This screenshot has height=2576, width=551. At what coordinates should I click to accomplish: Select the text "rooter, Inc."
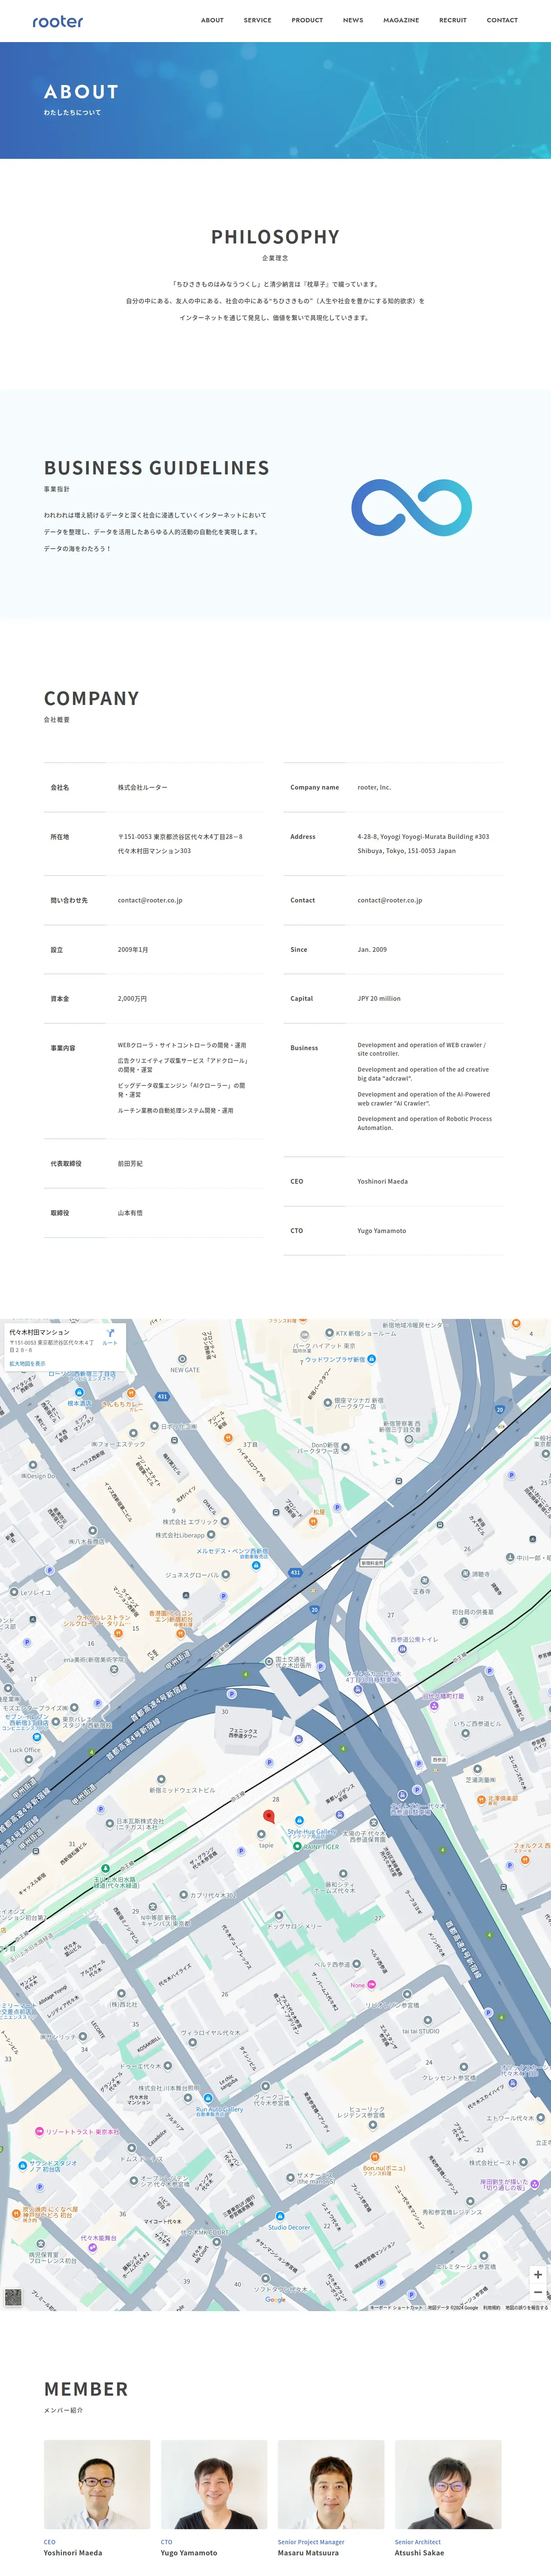[x=374, y=787]
